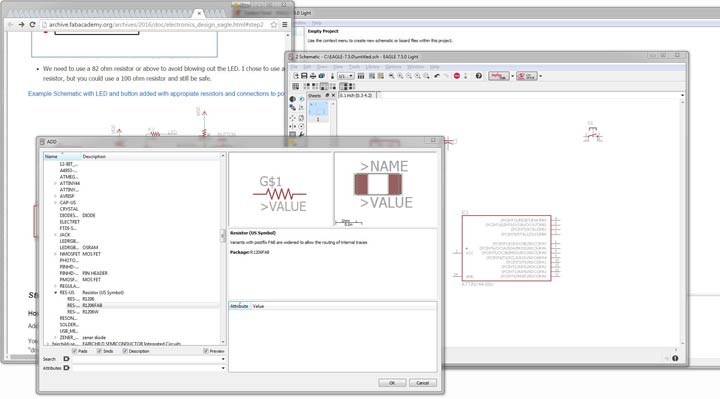Toggle the Preview checkbox in ADD dialog
The width and height of the screenshot is (720, 399).
point(206,351)
